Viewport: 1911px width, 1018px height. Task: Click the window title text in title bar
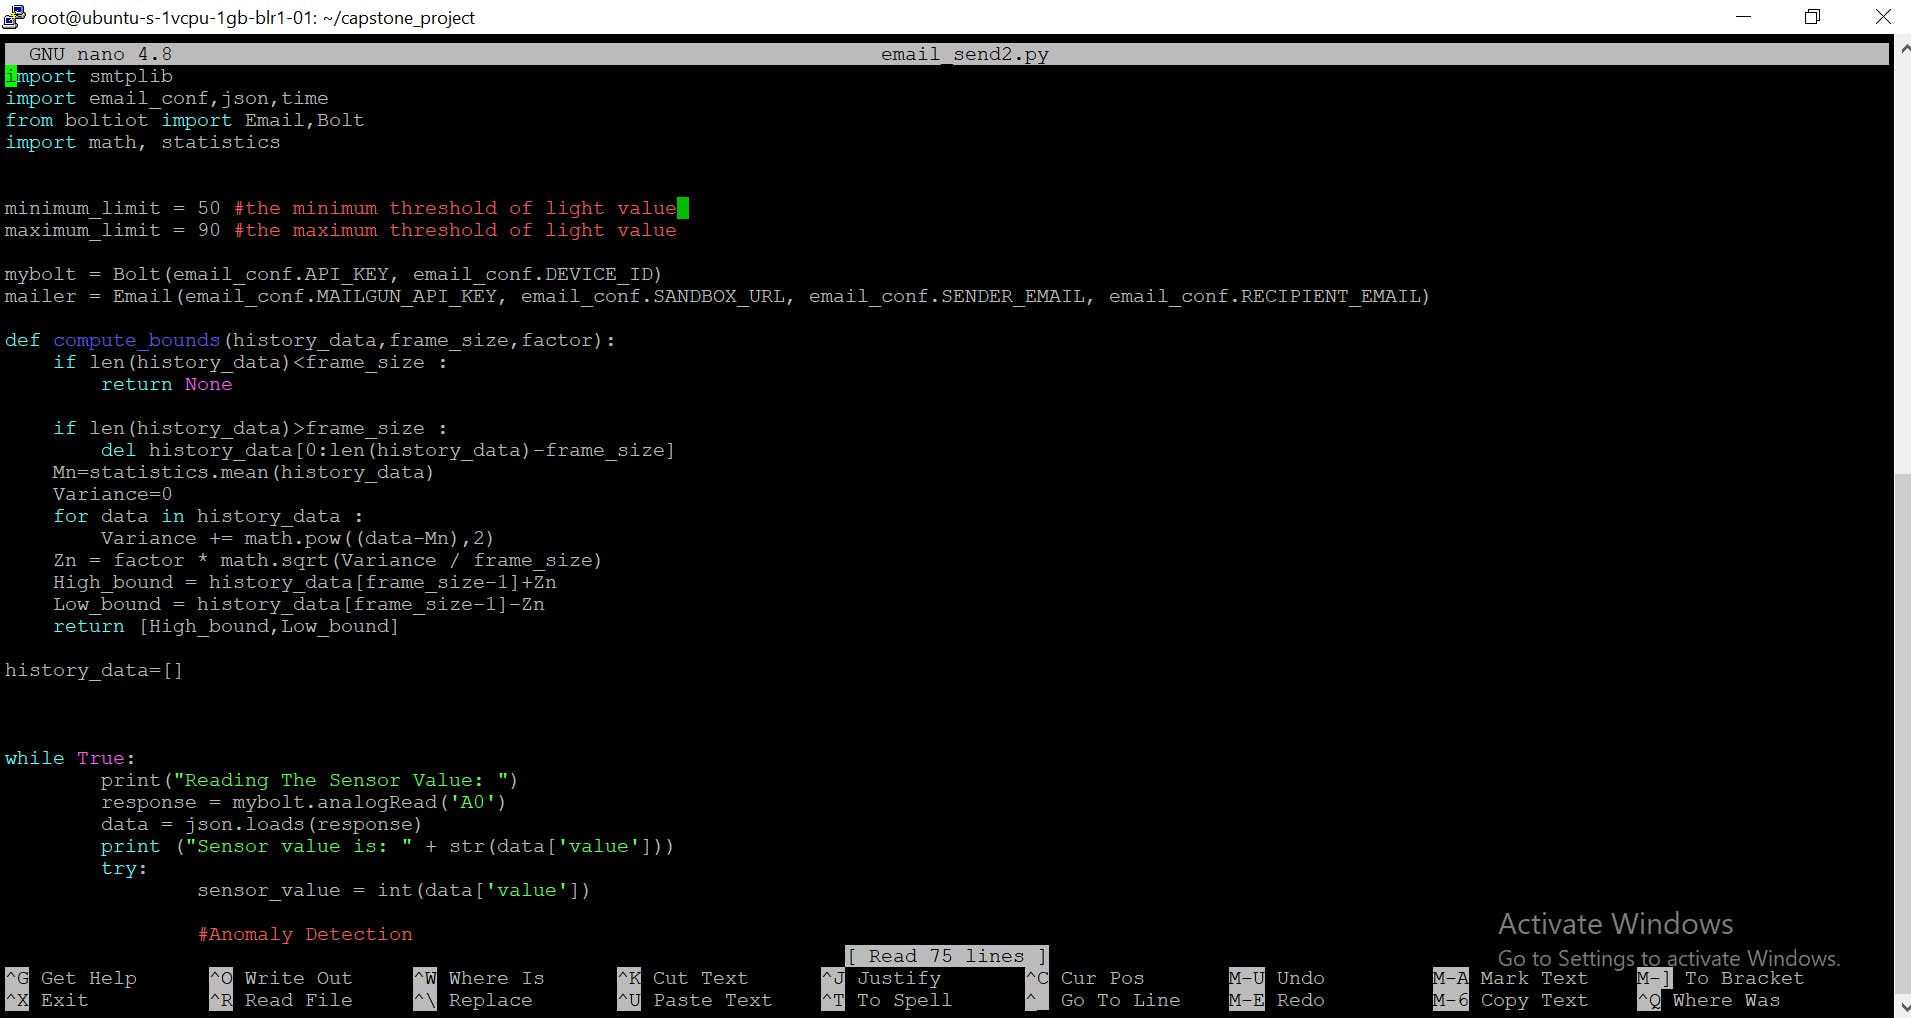pos(253,17)
